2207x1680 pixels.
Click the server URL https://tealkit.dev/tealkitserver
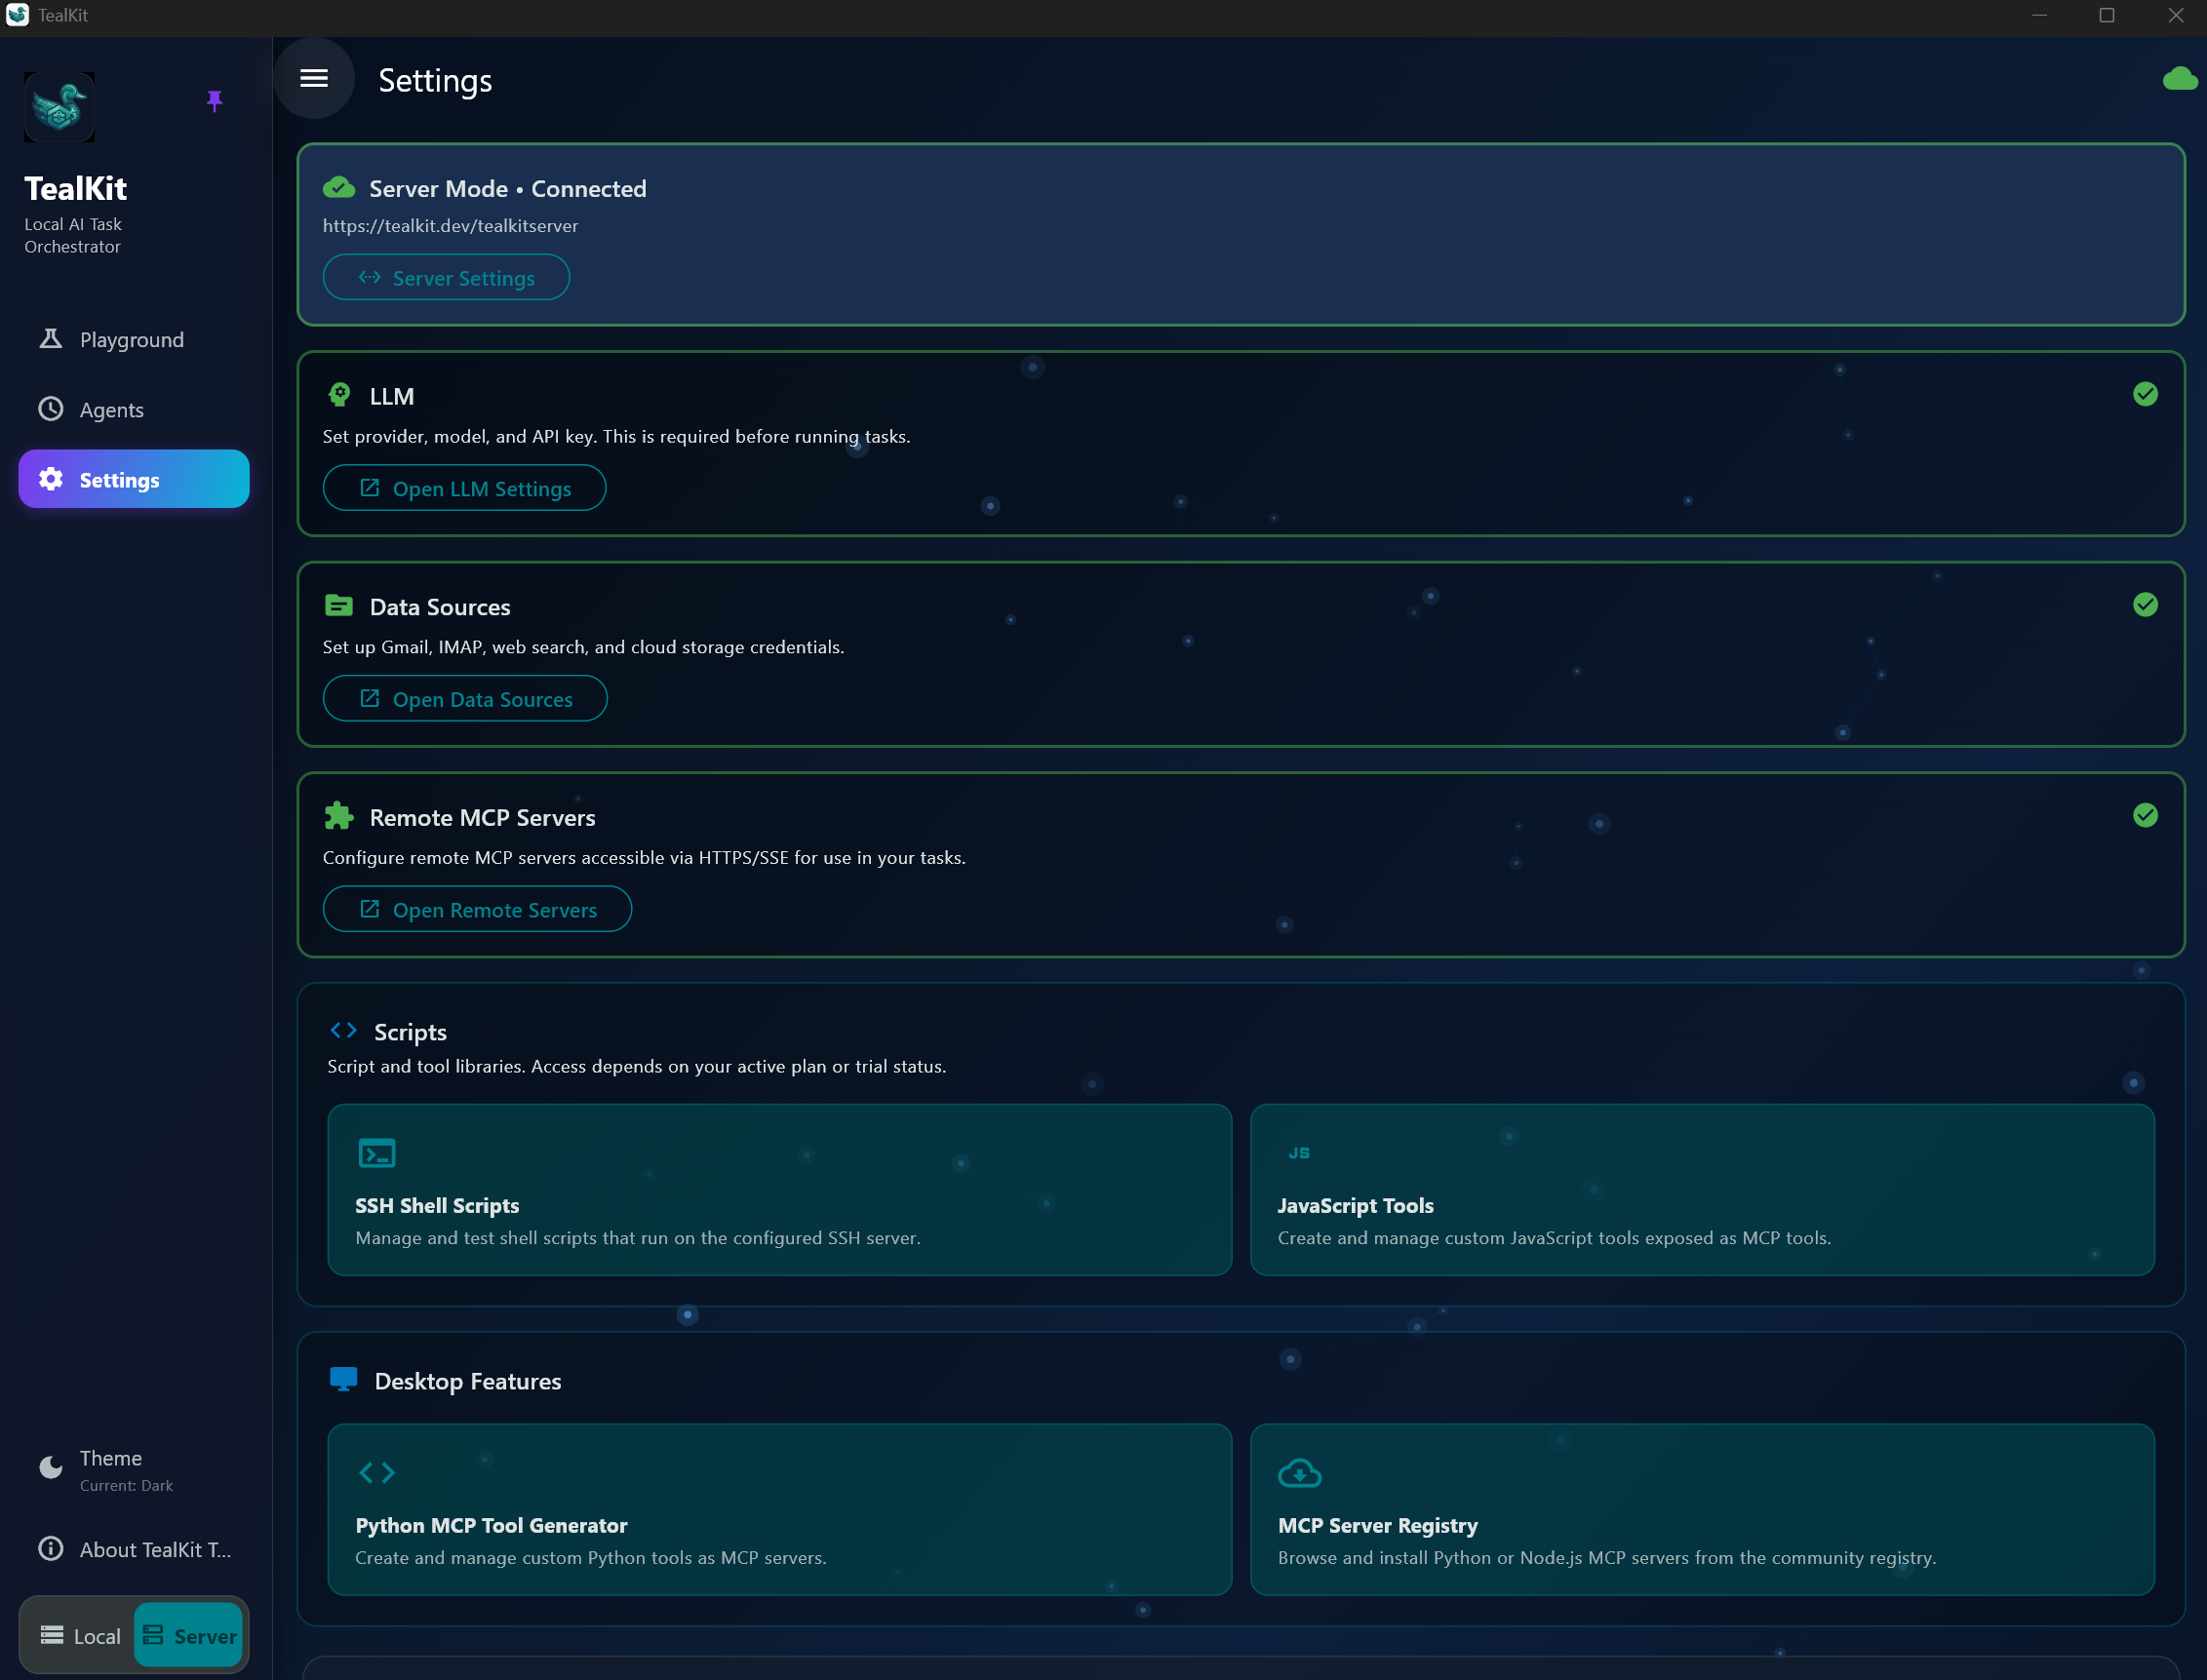[x=450, y=226]
